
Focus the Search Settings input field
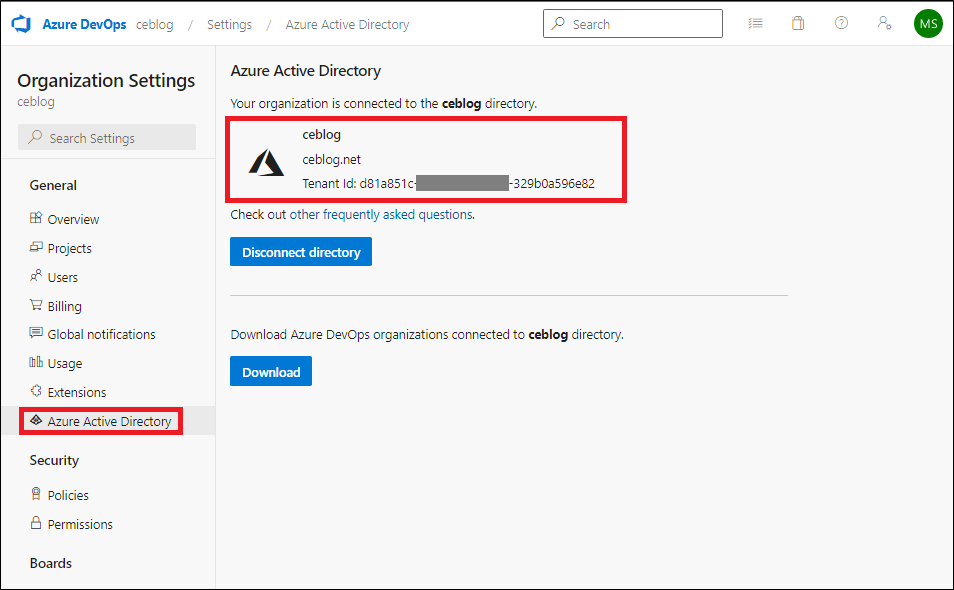[x=107, y=137]
